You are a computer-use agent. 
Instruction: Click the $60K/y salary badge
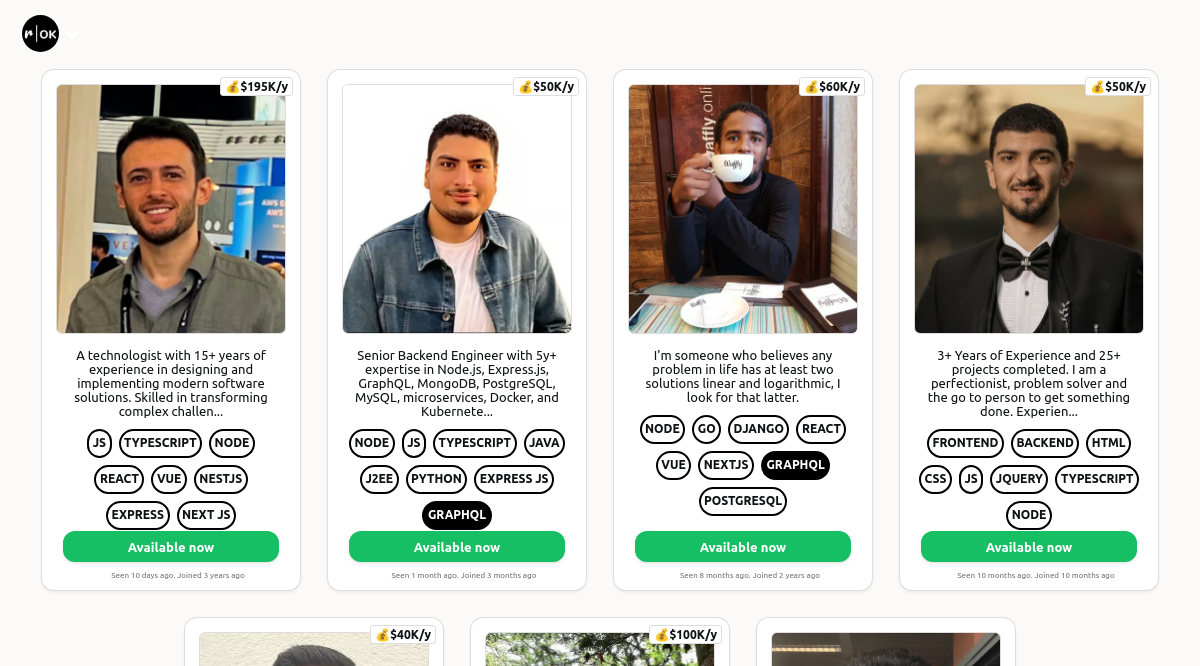pyautogui.click(x=832, y=87)
